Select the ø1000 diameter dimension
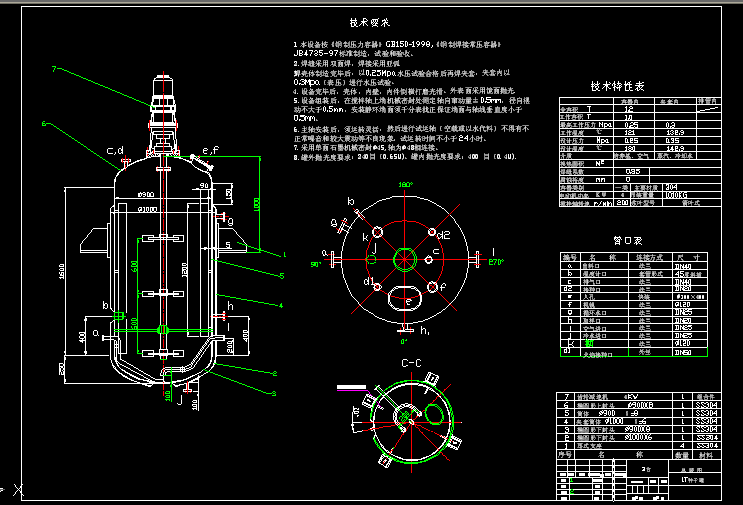Image resolution: width=743 pixels, height=505 pixels. pyautogui.click(x=147, y=209)
